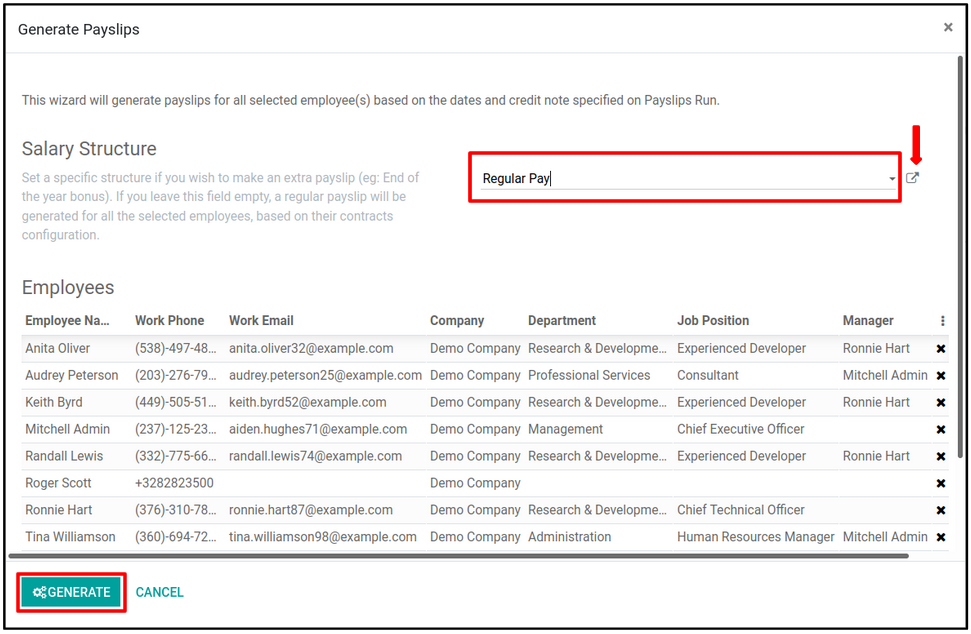The width and height of the screenshot is (971, 634).
Task: Select employee name Tina Williamson
Action: point(71,537)
